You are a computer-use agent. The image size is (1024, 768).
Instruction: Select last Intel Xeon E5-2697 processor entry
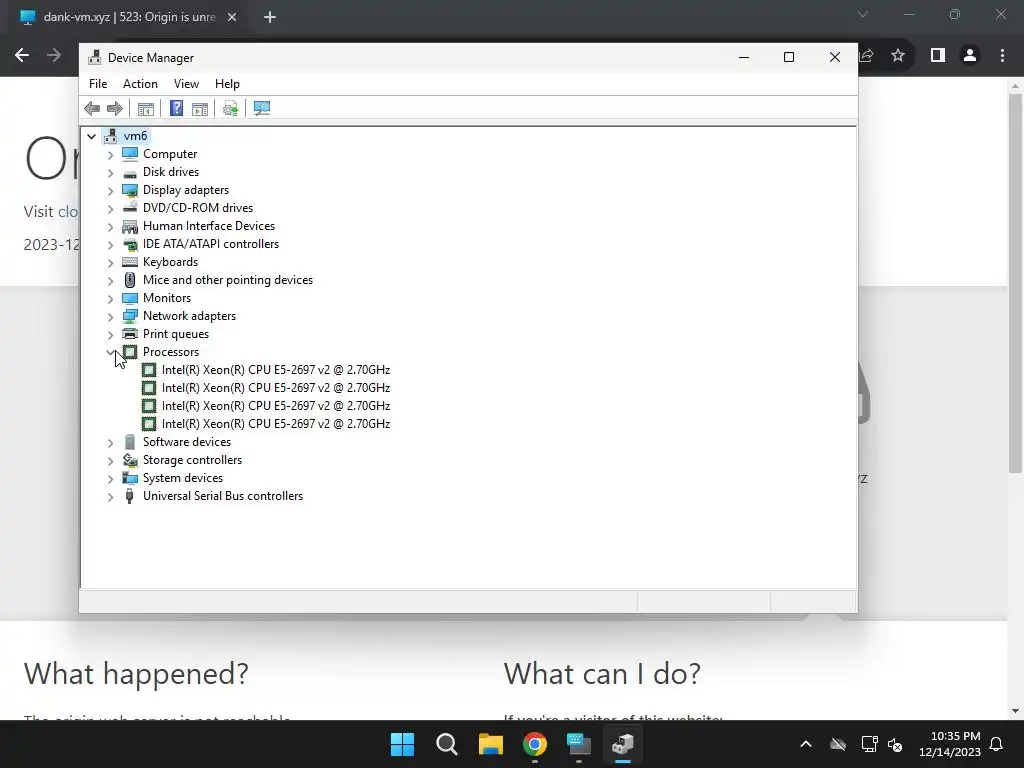click(x=276, y=424)
